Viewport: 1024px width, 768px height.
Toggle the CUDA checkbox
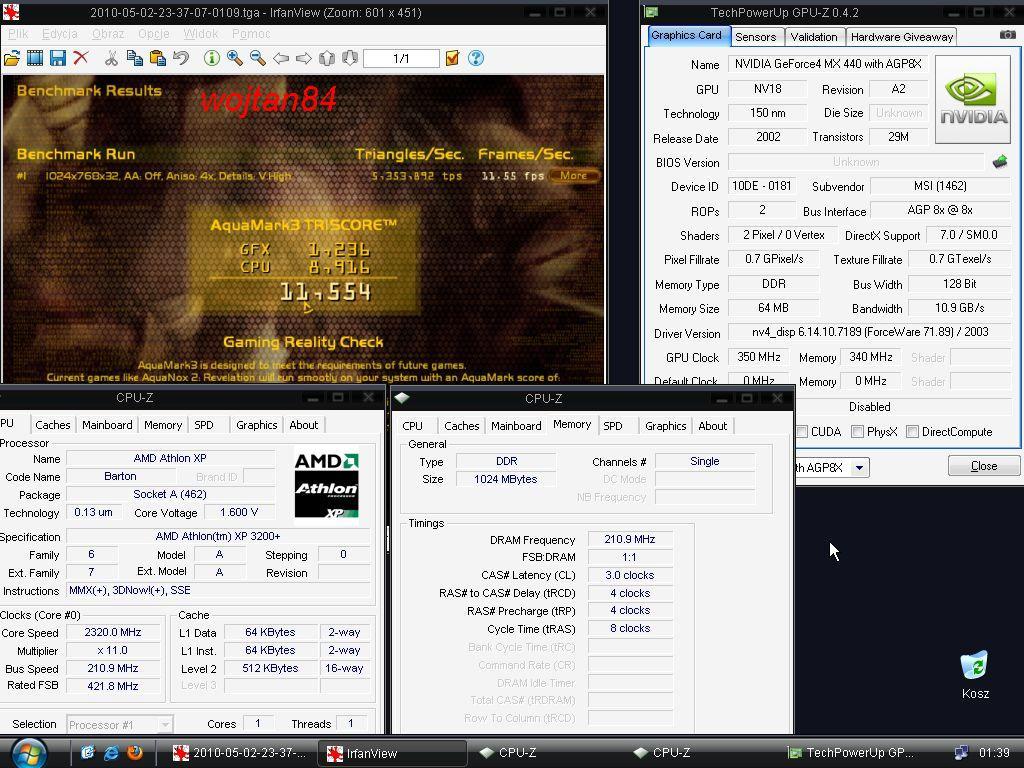802,432
